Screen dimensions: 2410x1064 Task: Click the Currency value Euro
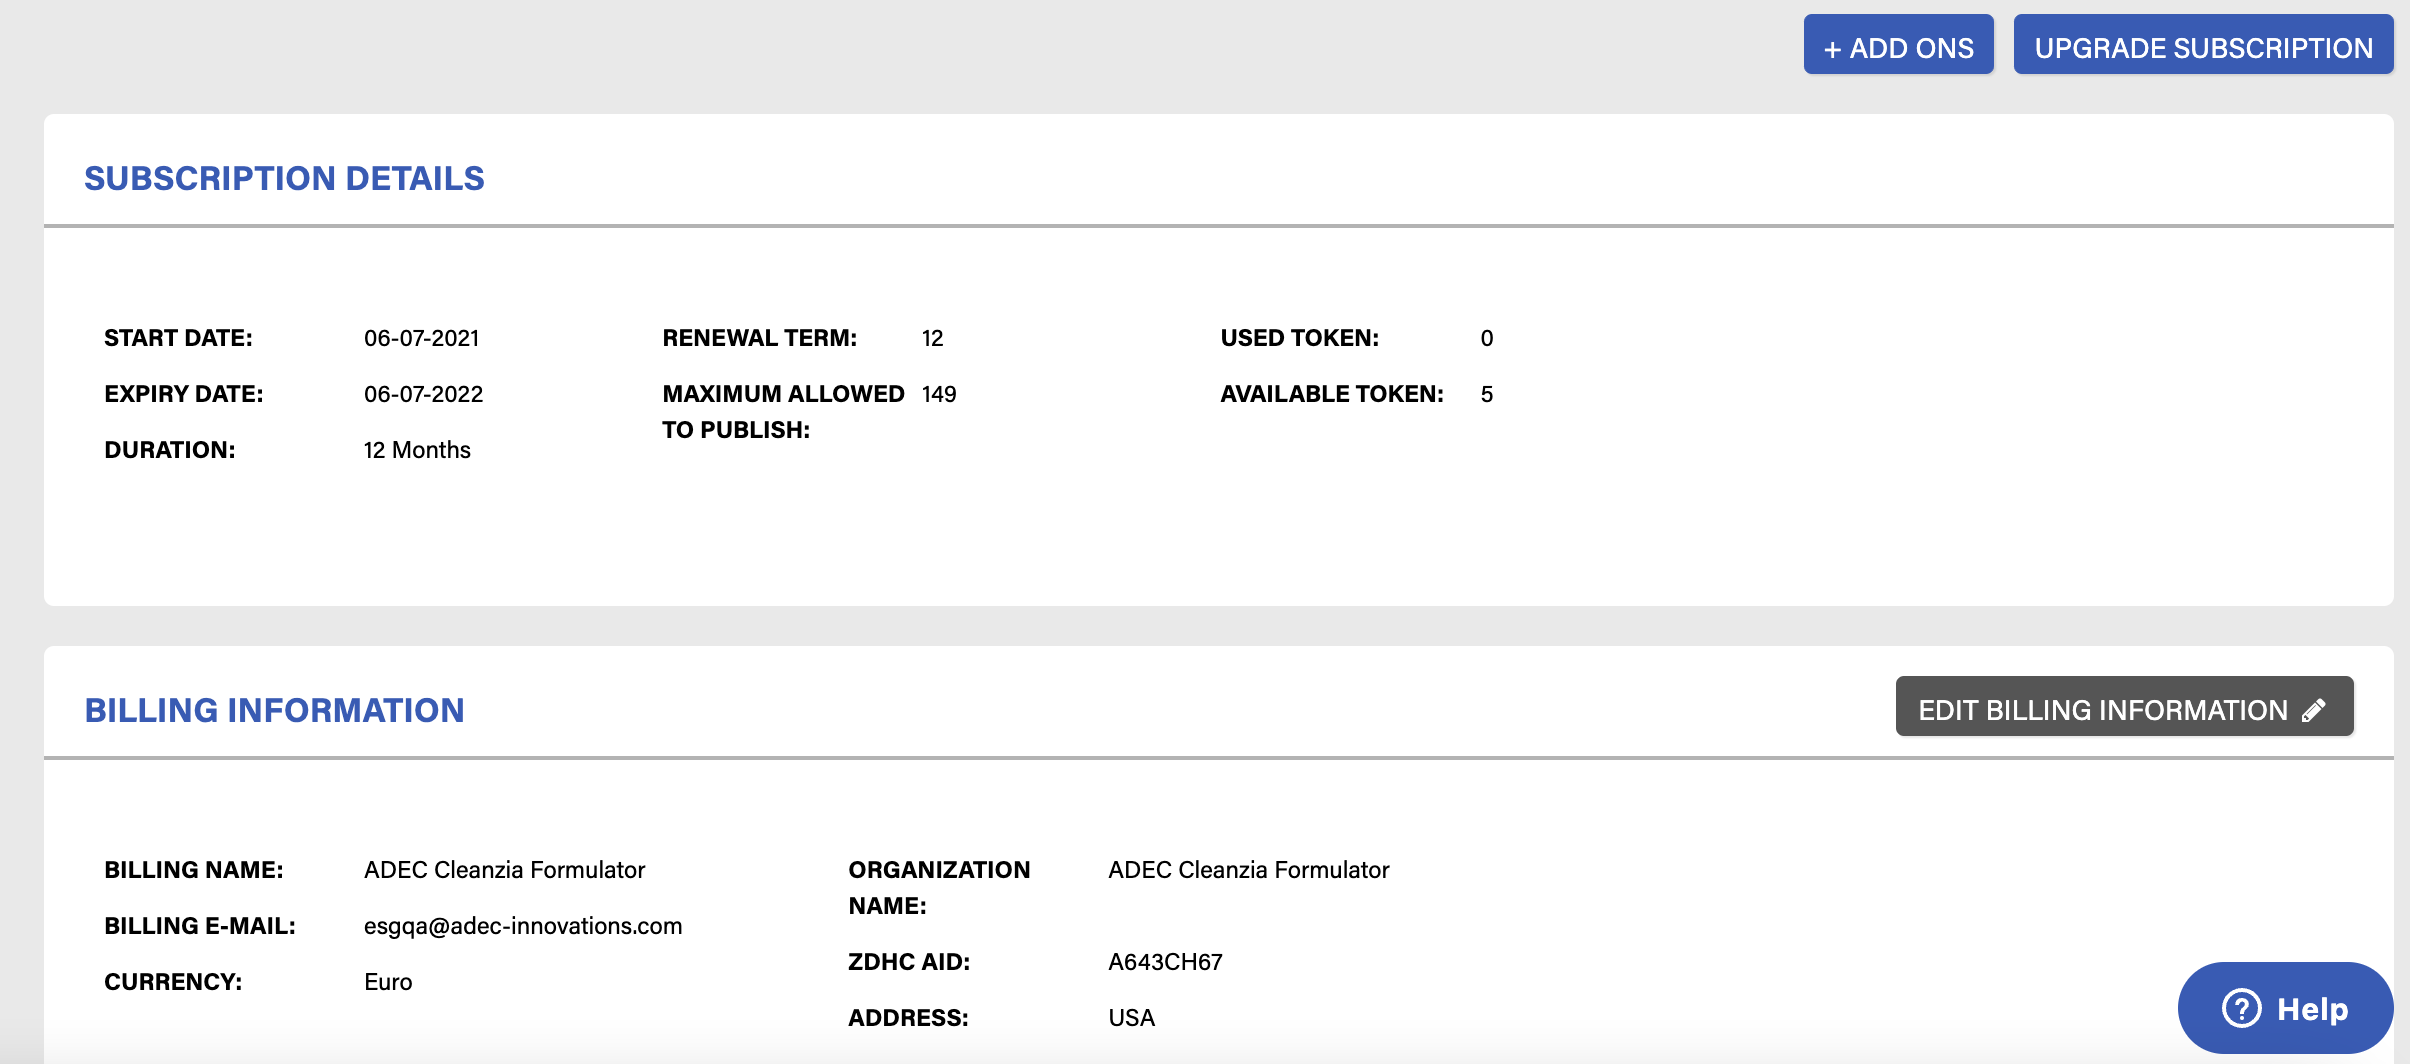(x=388, y=982)
